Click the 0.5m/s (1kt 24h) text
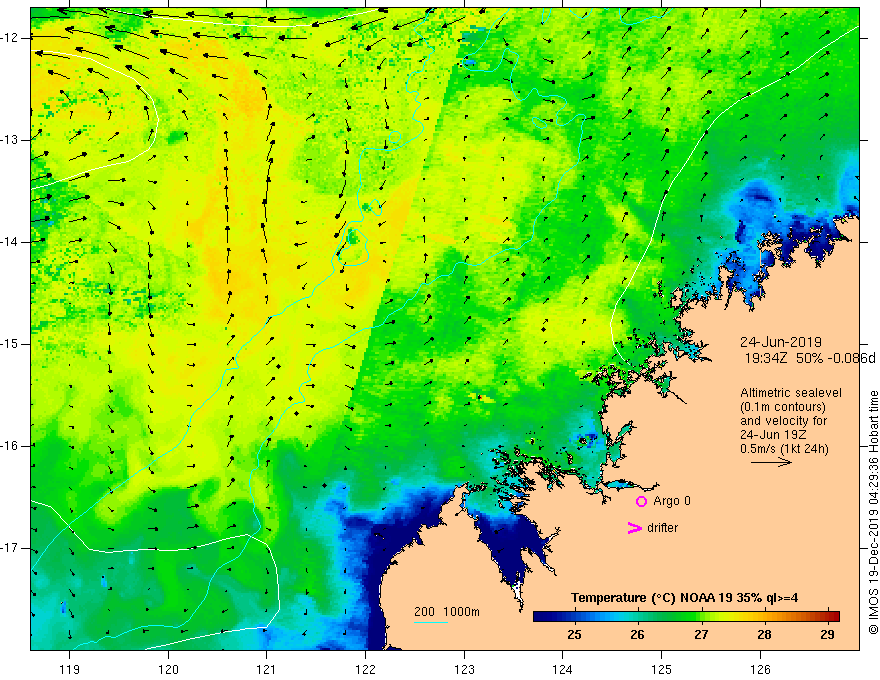Viewport: 880px width, 680px height. [784, 449]
